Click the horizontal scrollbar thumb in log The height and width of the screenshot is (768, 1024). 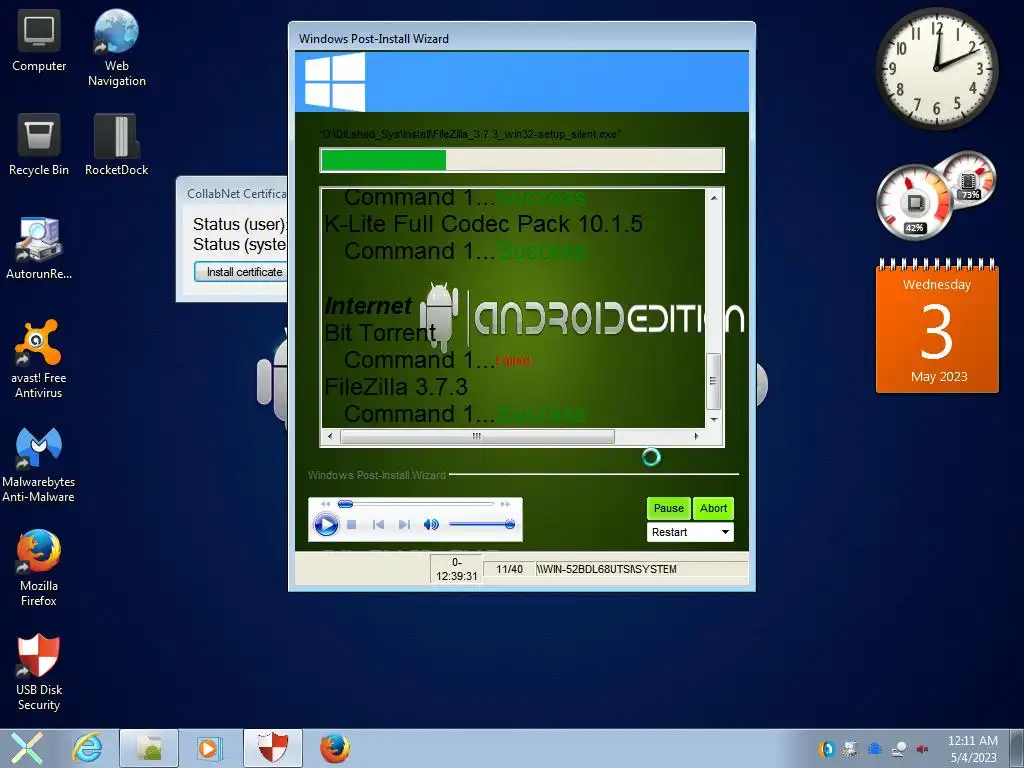477,436
